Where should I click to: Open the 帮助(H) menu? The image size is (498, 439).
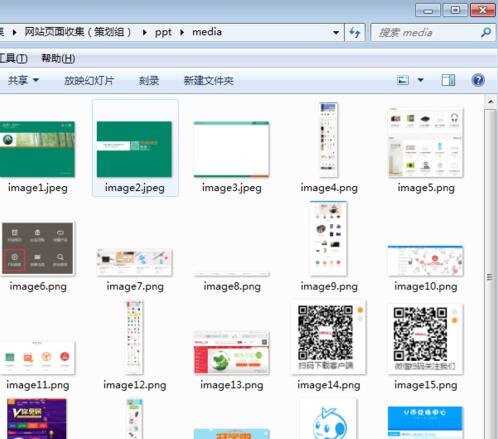[58, 59]
